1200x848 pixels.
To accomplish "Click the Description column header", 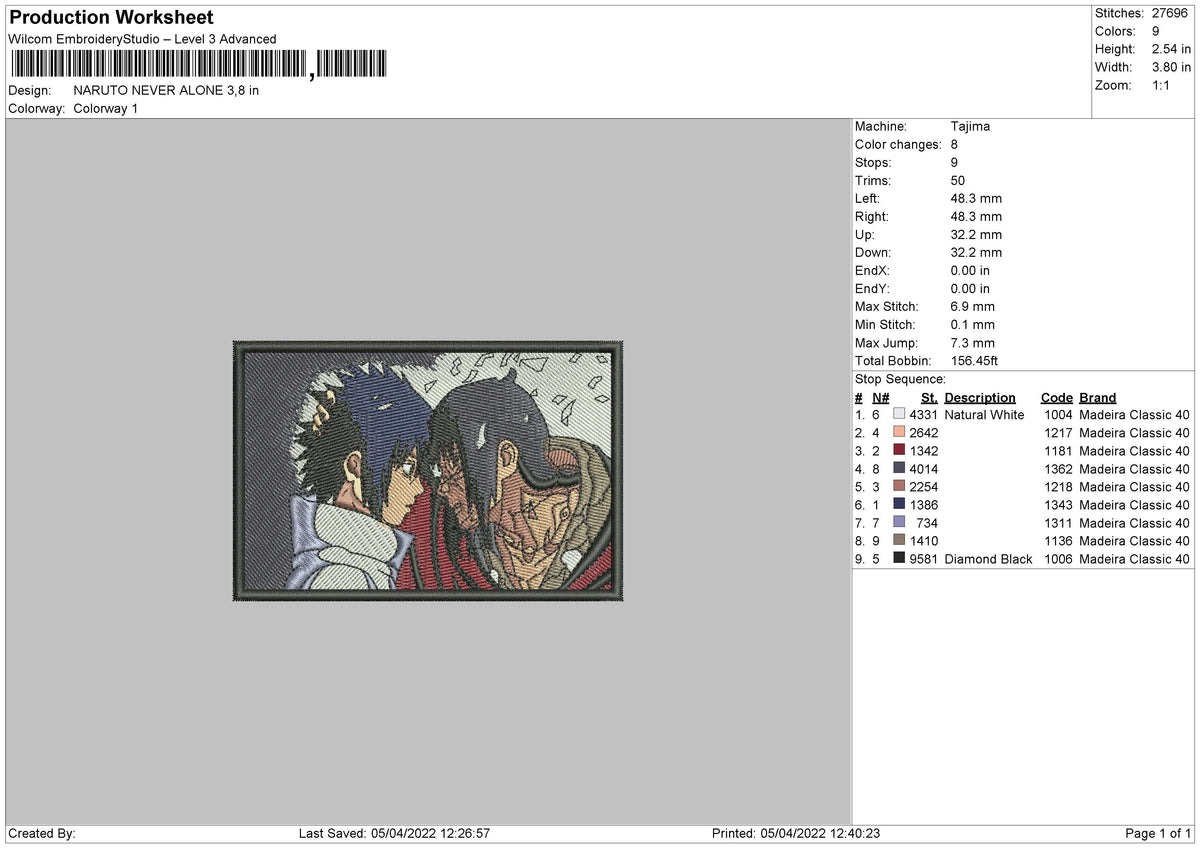I will 980,397.
